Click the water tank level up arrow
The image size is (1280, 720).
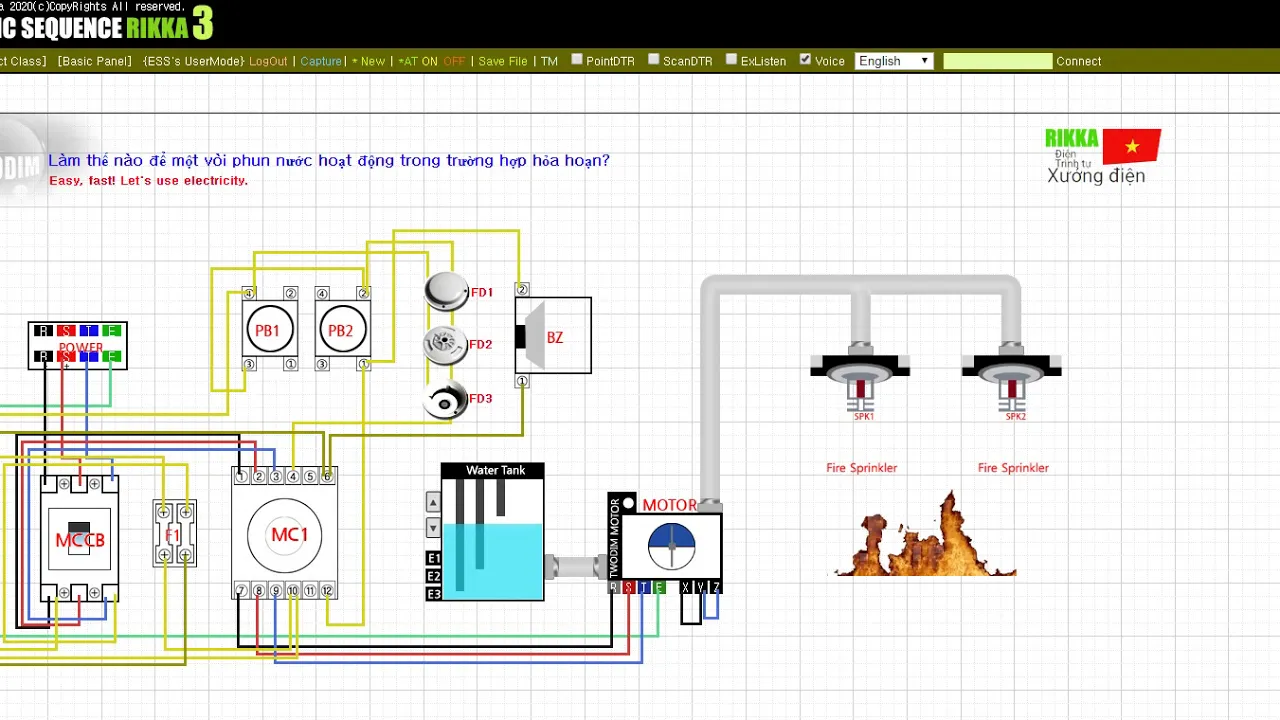pyautogui.click(x=433, y=502)
